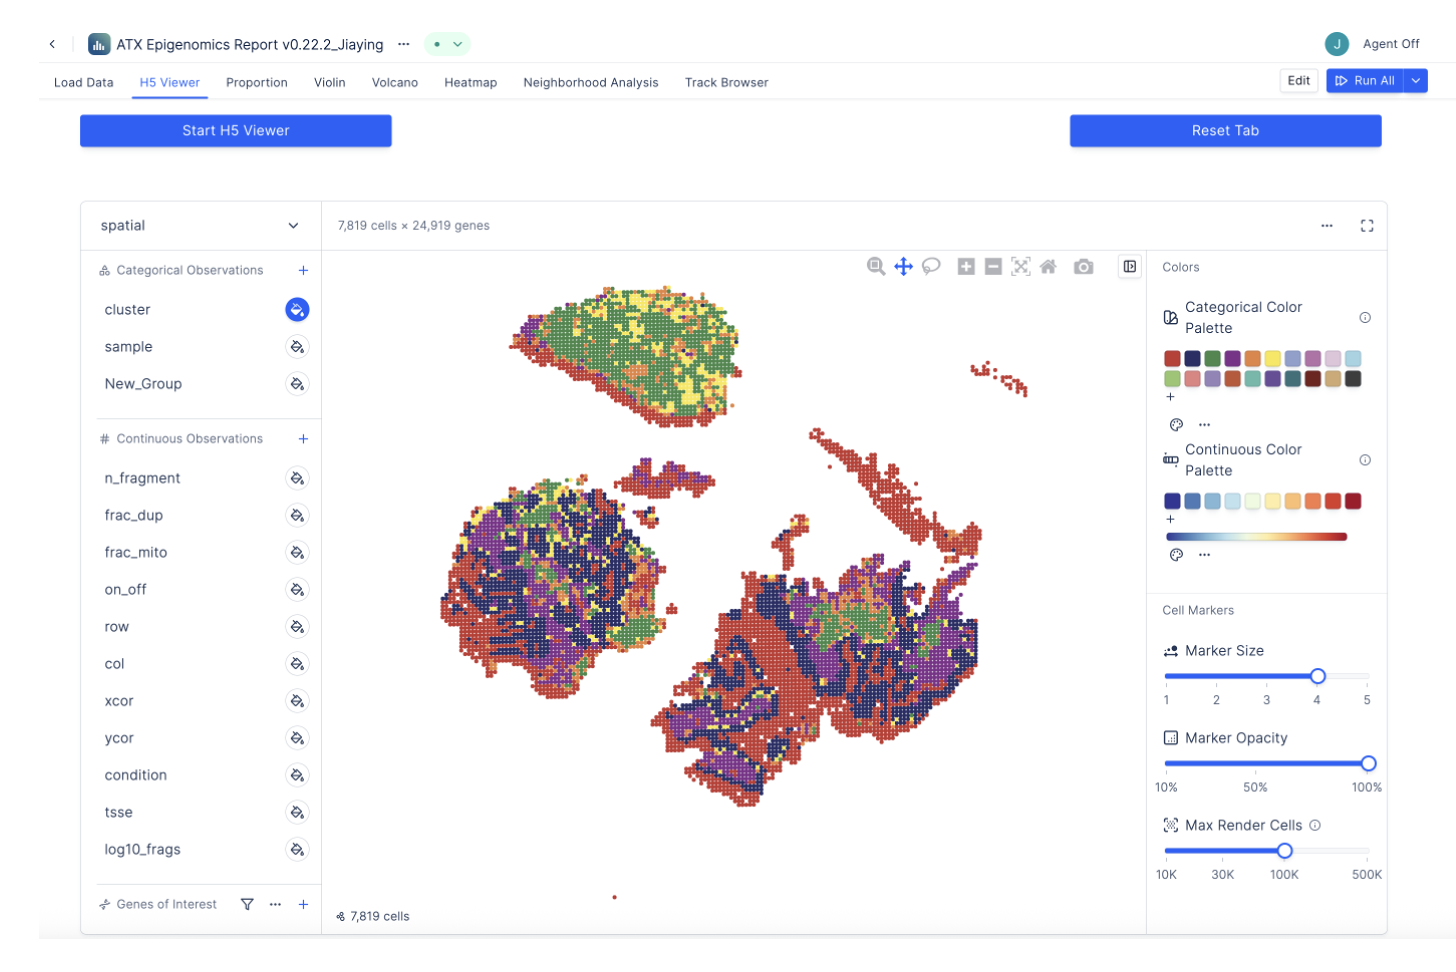Expand the Run All options chevron
Image resolution: width=1456 pixels, height=972 pixels.
[1416, 81]
